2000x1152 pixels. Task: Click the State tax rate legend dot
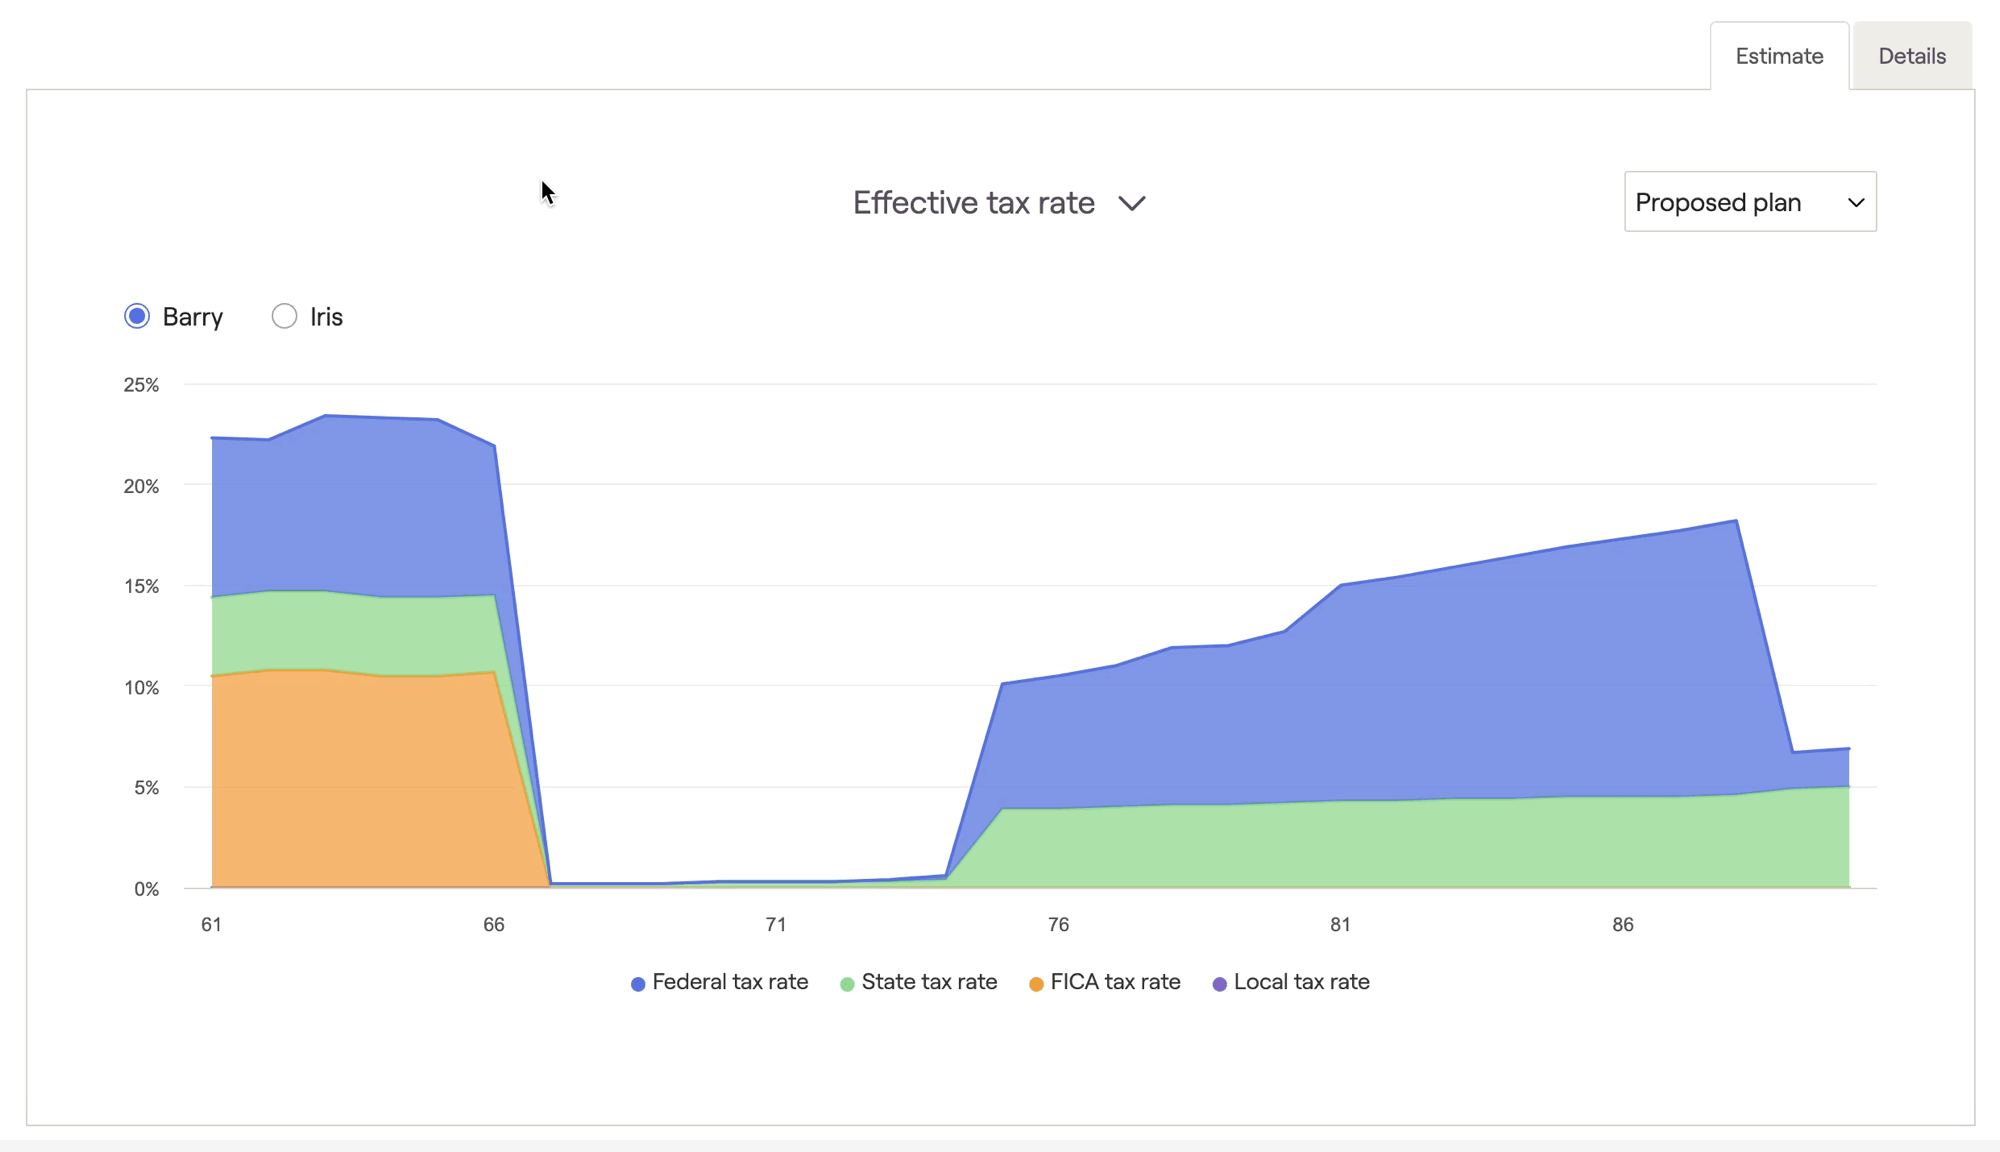coord(847,984)
